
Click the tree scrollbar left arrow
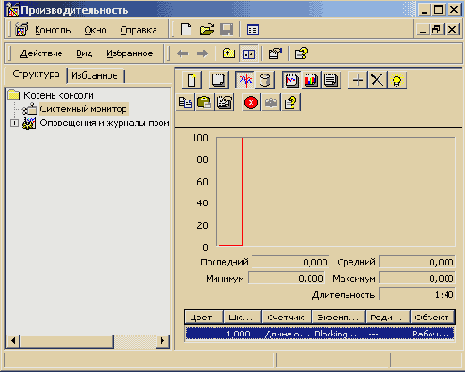[13, 341]
